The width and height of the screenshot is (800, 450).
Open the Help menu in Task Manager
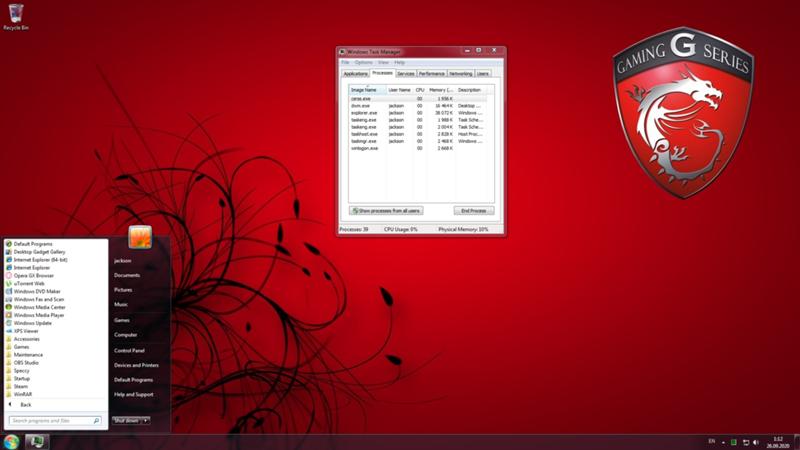point(399,62)
